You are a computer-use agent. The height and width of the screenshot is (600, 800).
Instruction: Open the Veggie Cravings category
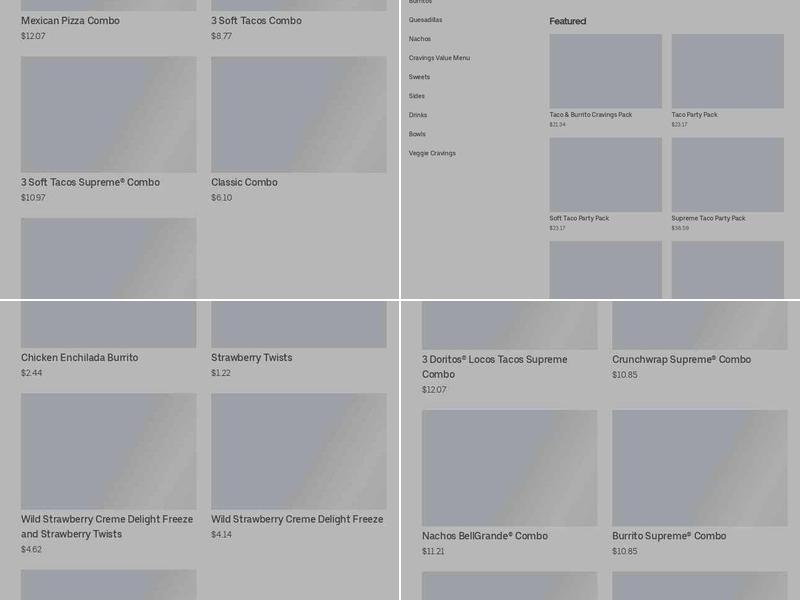coord(432,153)
